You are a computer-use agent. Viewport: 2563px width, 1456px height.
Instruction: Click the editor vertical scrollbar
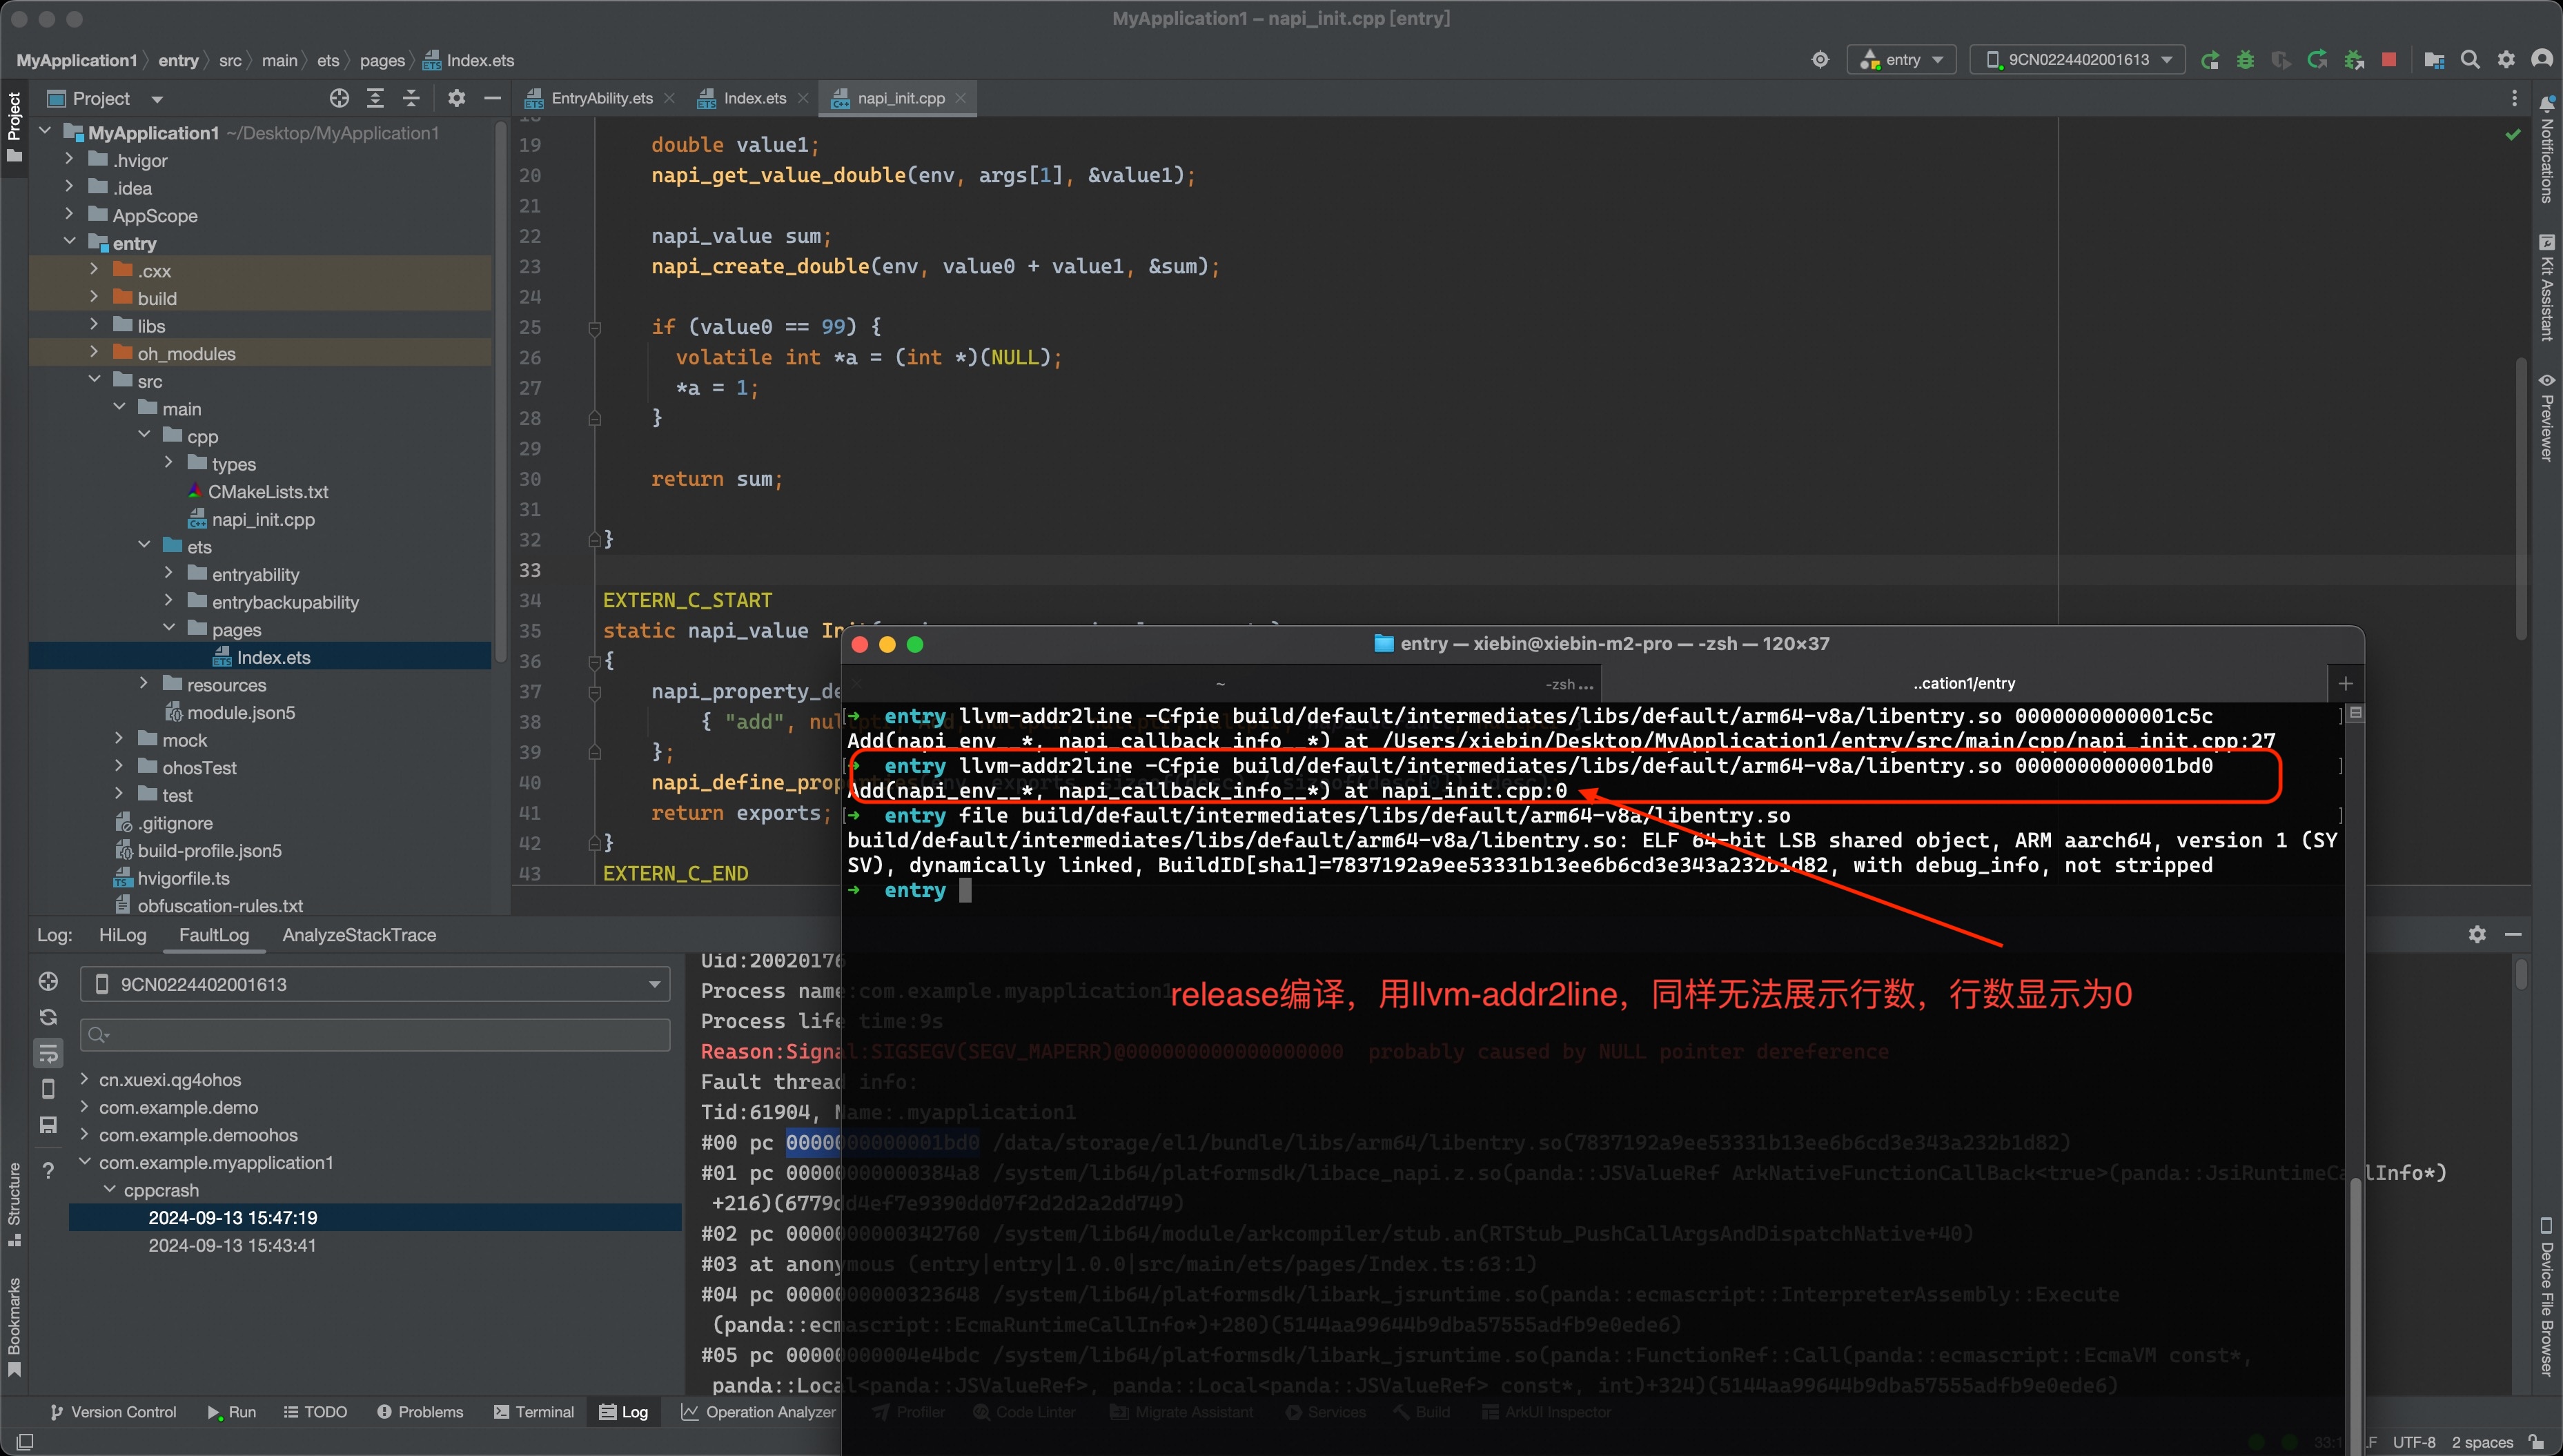[2520, 500]
